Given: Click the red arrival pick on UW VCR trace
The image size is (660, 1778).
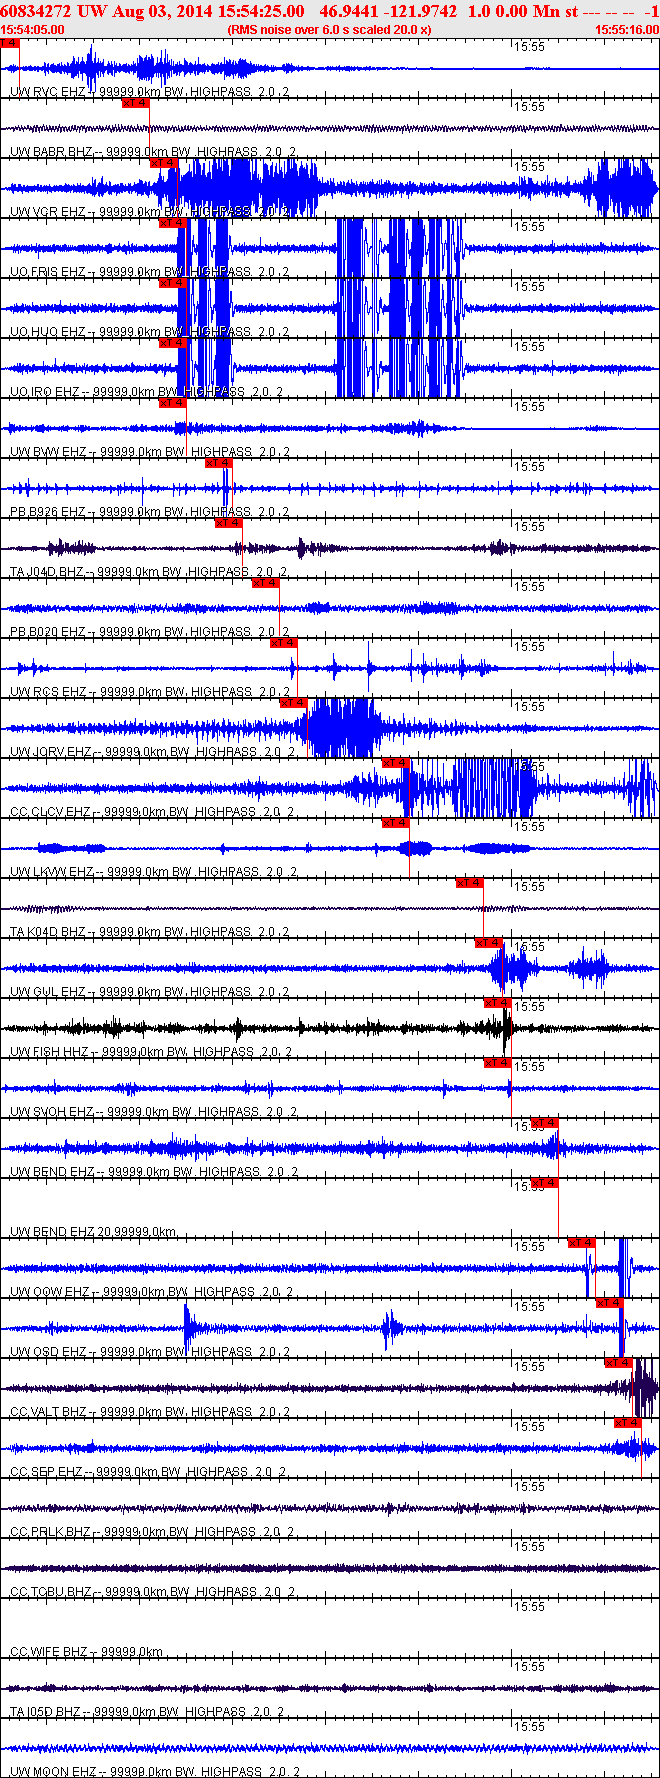Looking at the screenshot, I should [163, 163].
